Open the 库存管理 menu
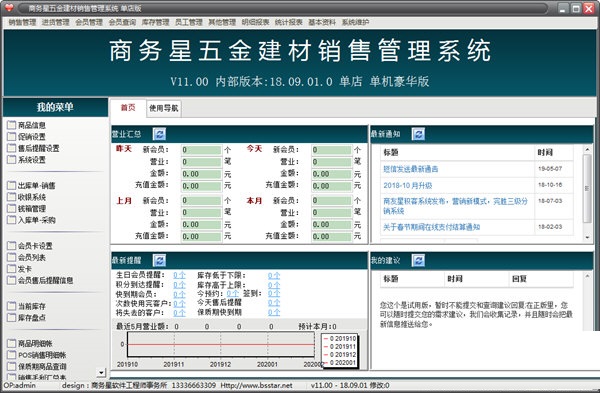Screen dimensions: 600x393 [155, 22]
